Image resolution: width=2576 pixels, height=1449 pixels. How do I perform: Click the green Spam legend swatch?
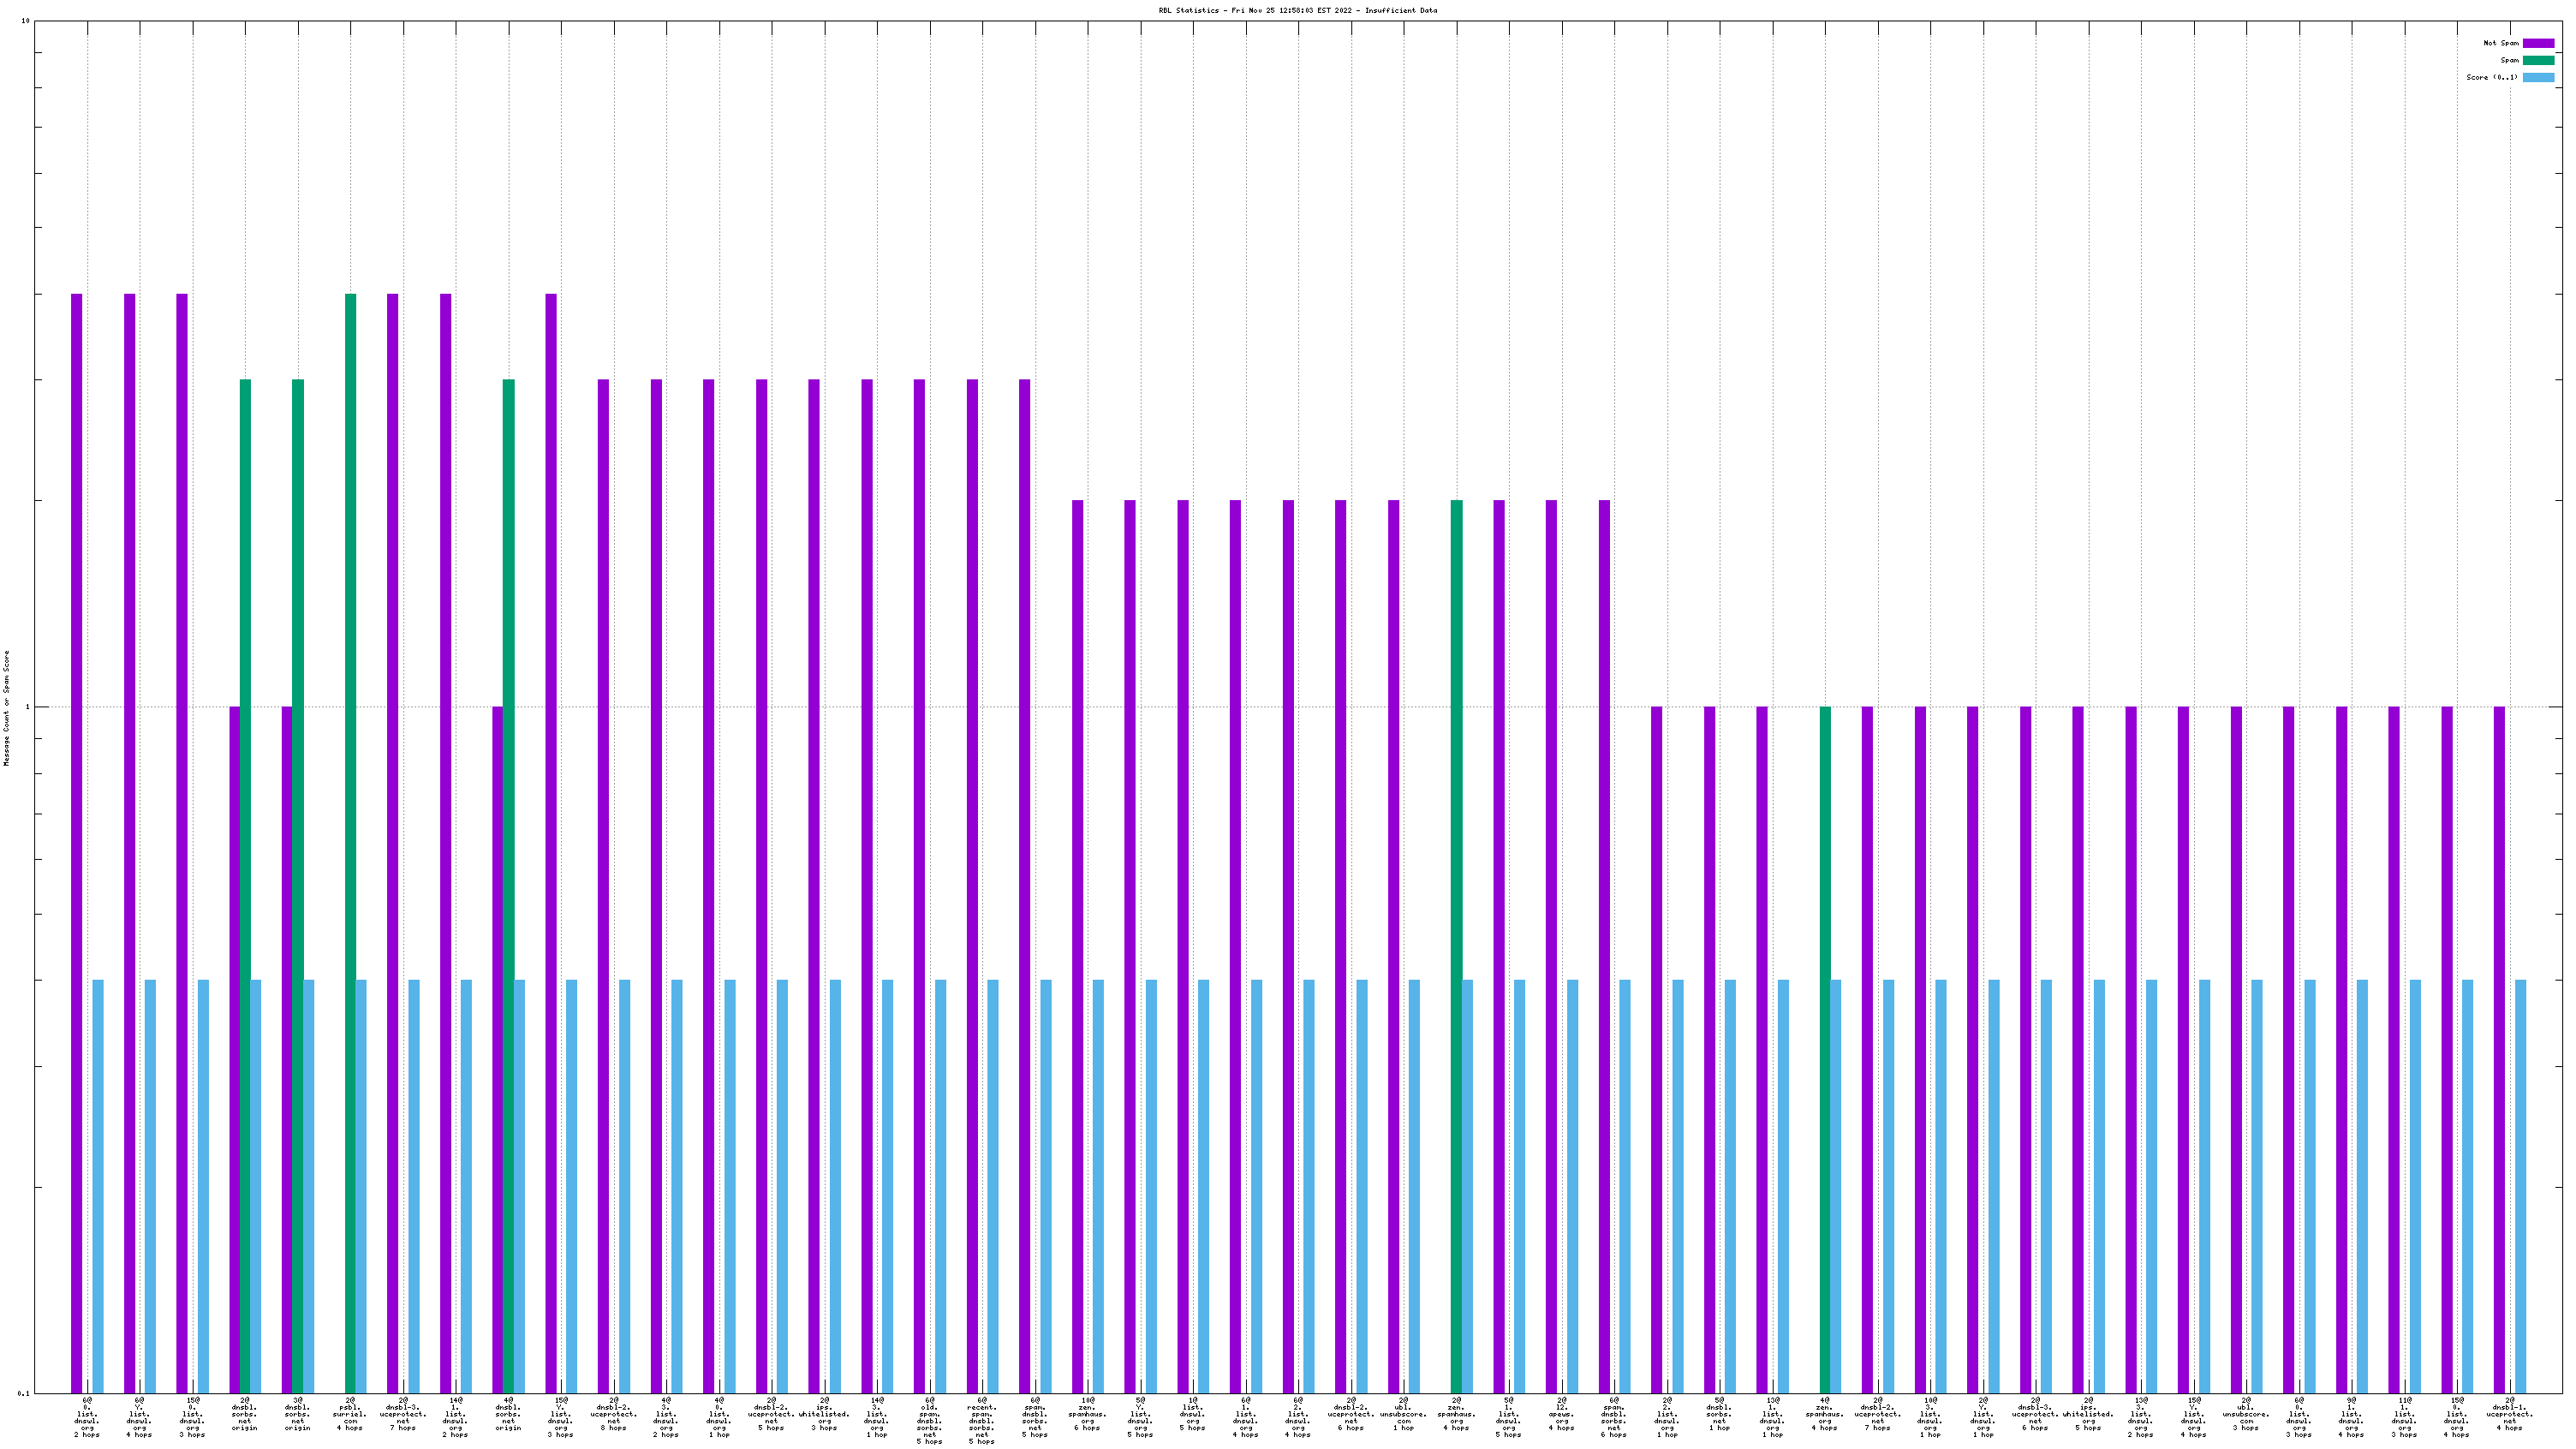pyautogui.click(x=2538, y=60)
